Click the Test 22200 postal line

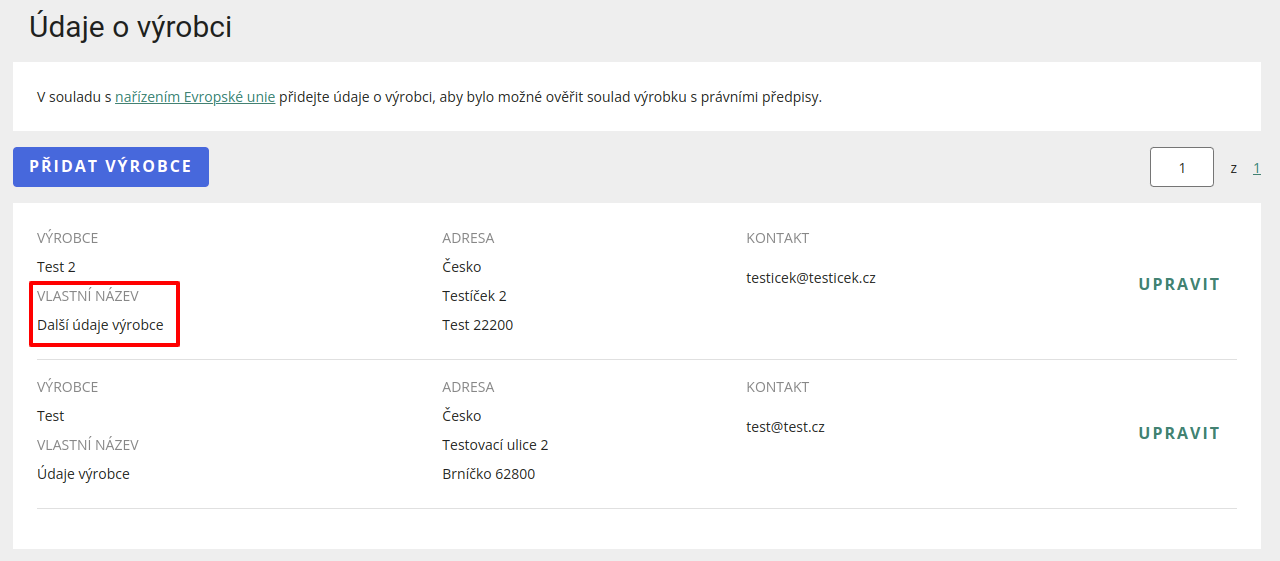click(x=477, y=325)
